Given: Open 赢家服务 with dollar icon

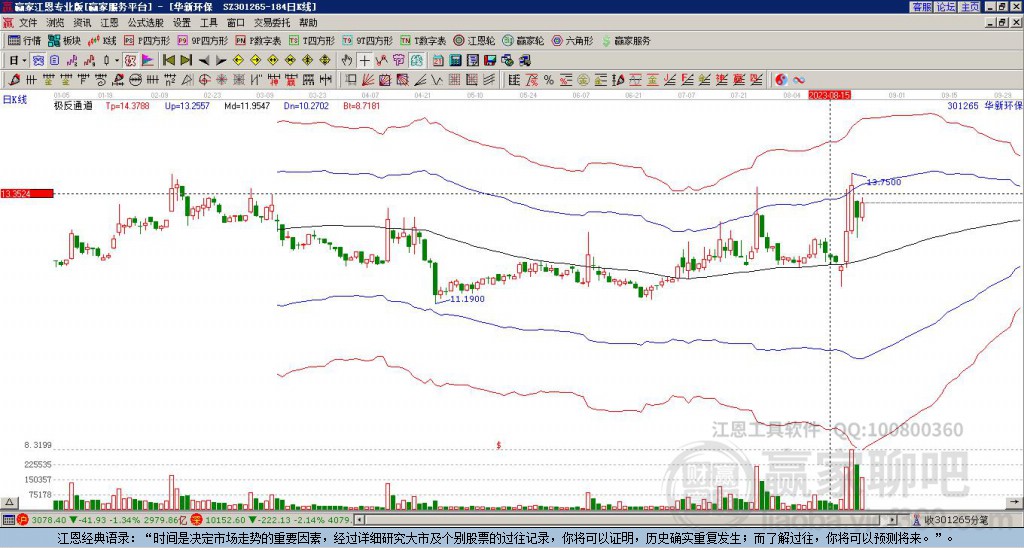Looking at the screenshot, I should (x=626, y=40).
